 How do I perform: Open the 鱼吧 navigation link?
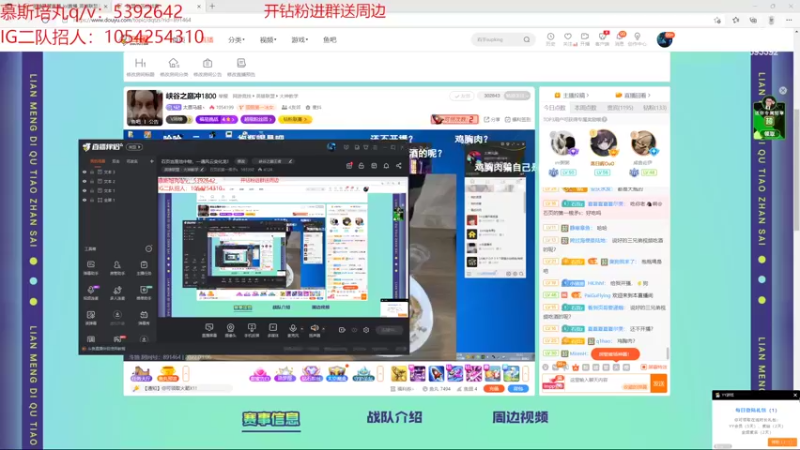(x=330, y=40)
